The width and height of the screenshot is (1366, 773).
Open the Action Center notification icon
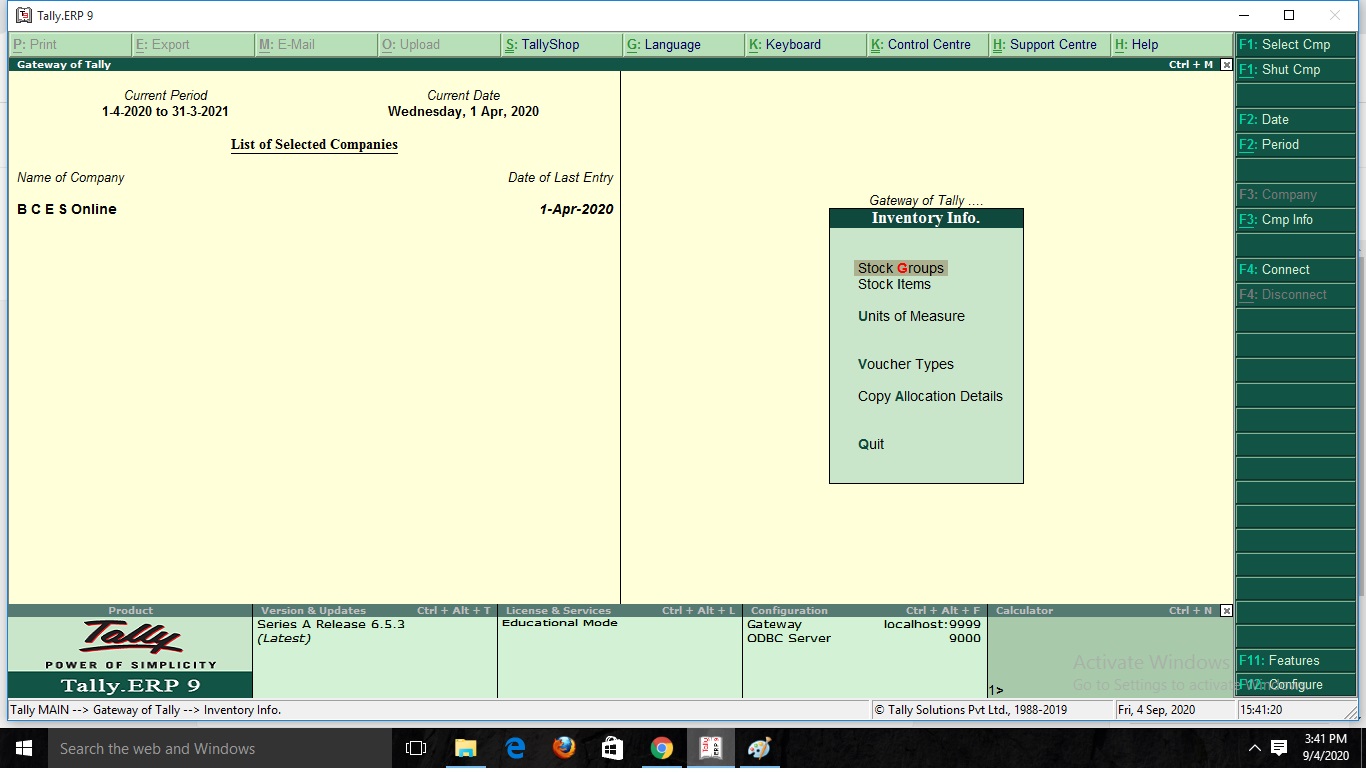(x=1278, y=748)
